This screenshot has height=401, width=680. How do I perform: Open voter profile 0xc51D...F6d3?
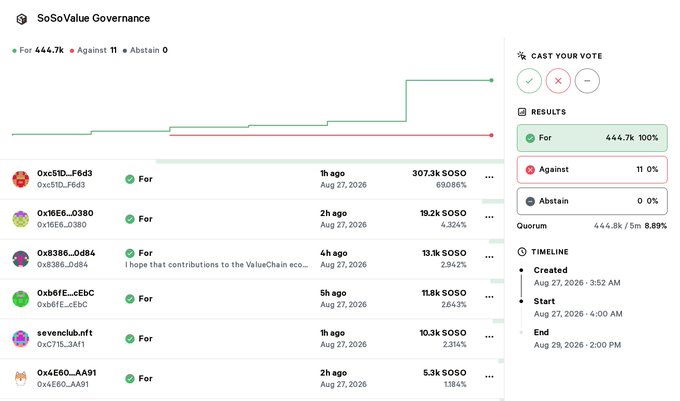point(65,173)
